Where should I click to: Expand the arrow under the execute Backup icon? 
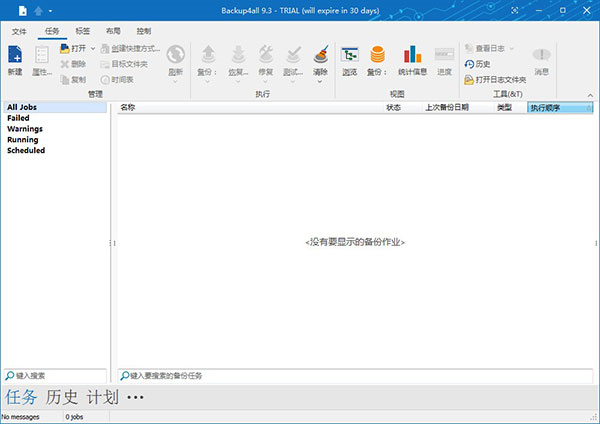[x=207, y=81]
